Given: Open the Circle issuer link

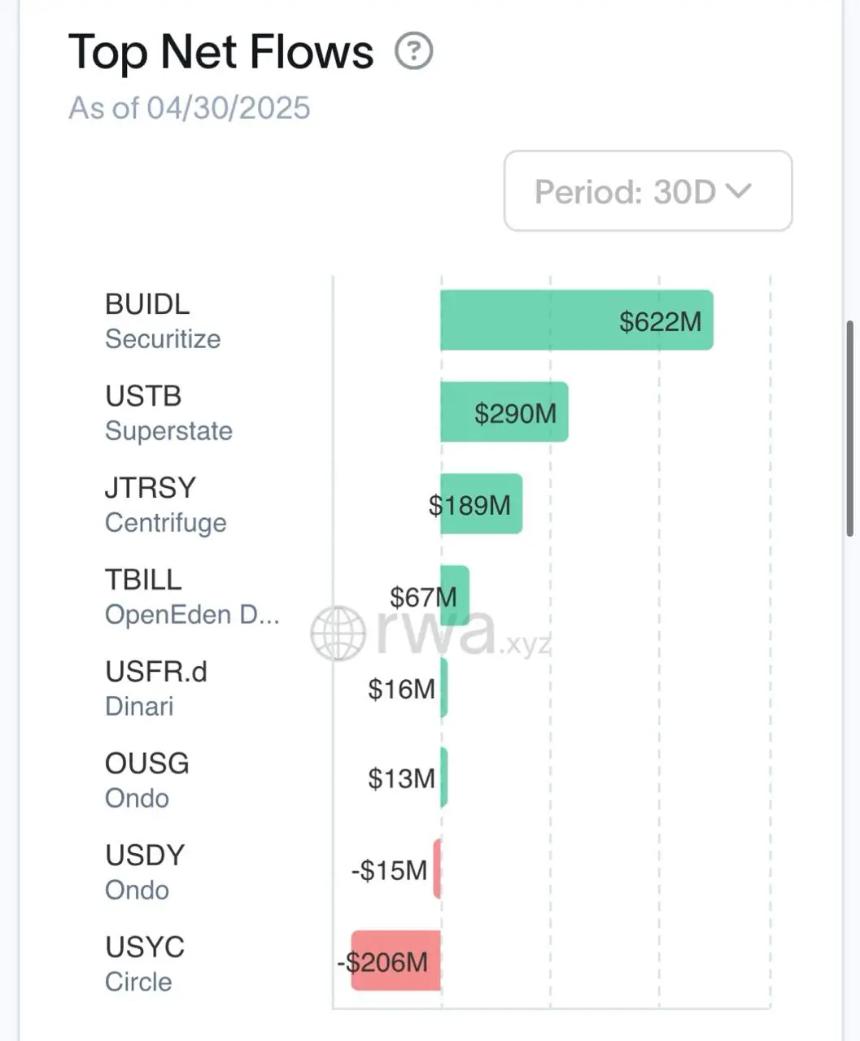Looking at the screenshot, I should pos(138,982).
